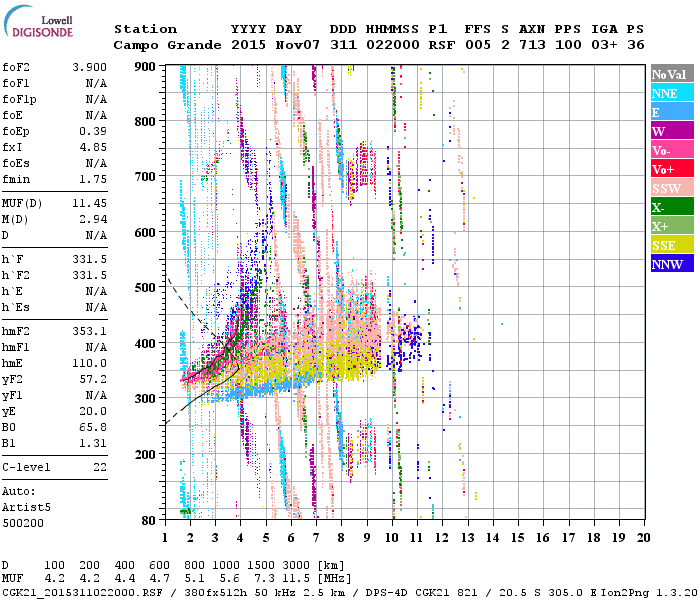Viewport: 700px width, 600px height.
Task: Click the C-level value 22
Action: point(100,467)
